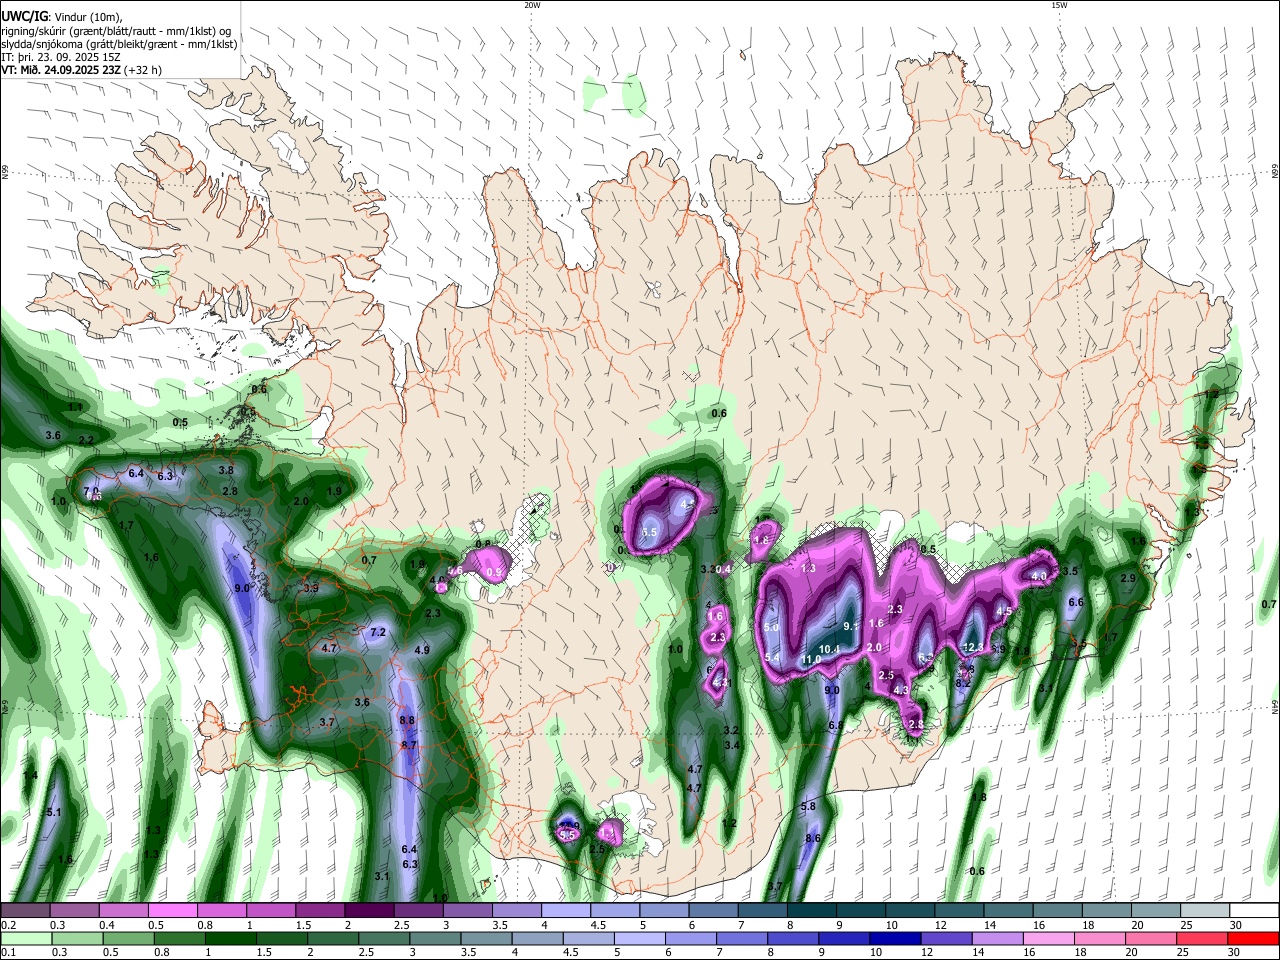Image resolution: width=1280 pixels, height=960 pixels.
Task: Click the 5.4 precipitation value
Action: (772, 657)
